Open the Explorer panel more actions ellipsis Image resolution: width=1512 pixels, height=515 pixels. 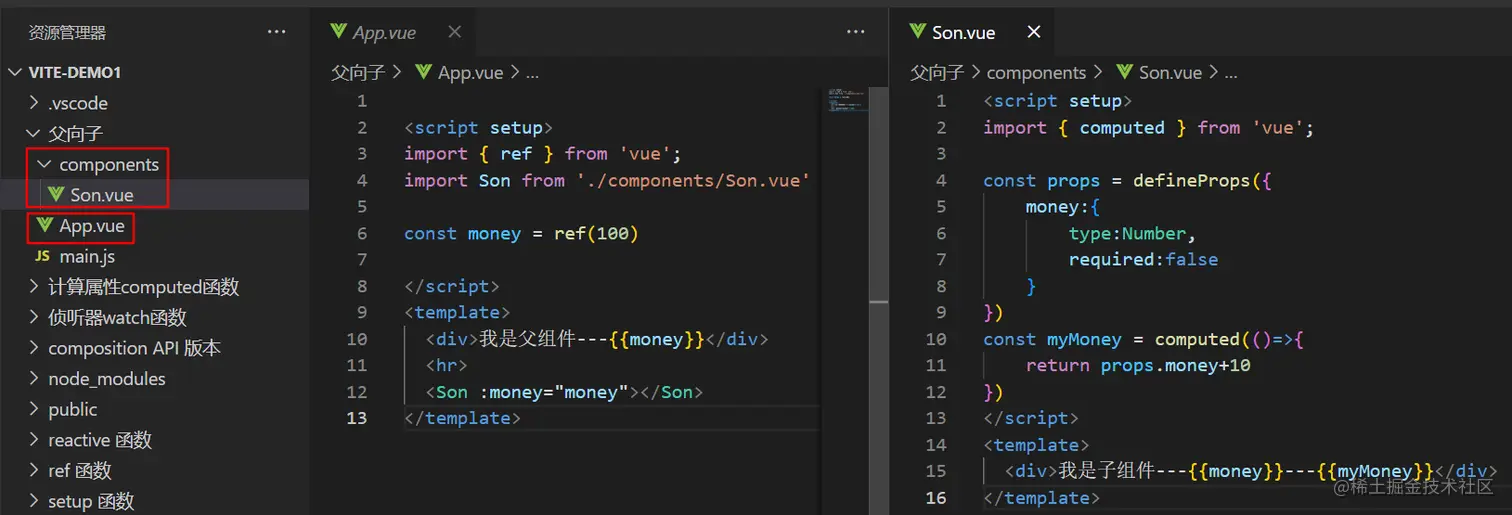click(x=276, y=32)
